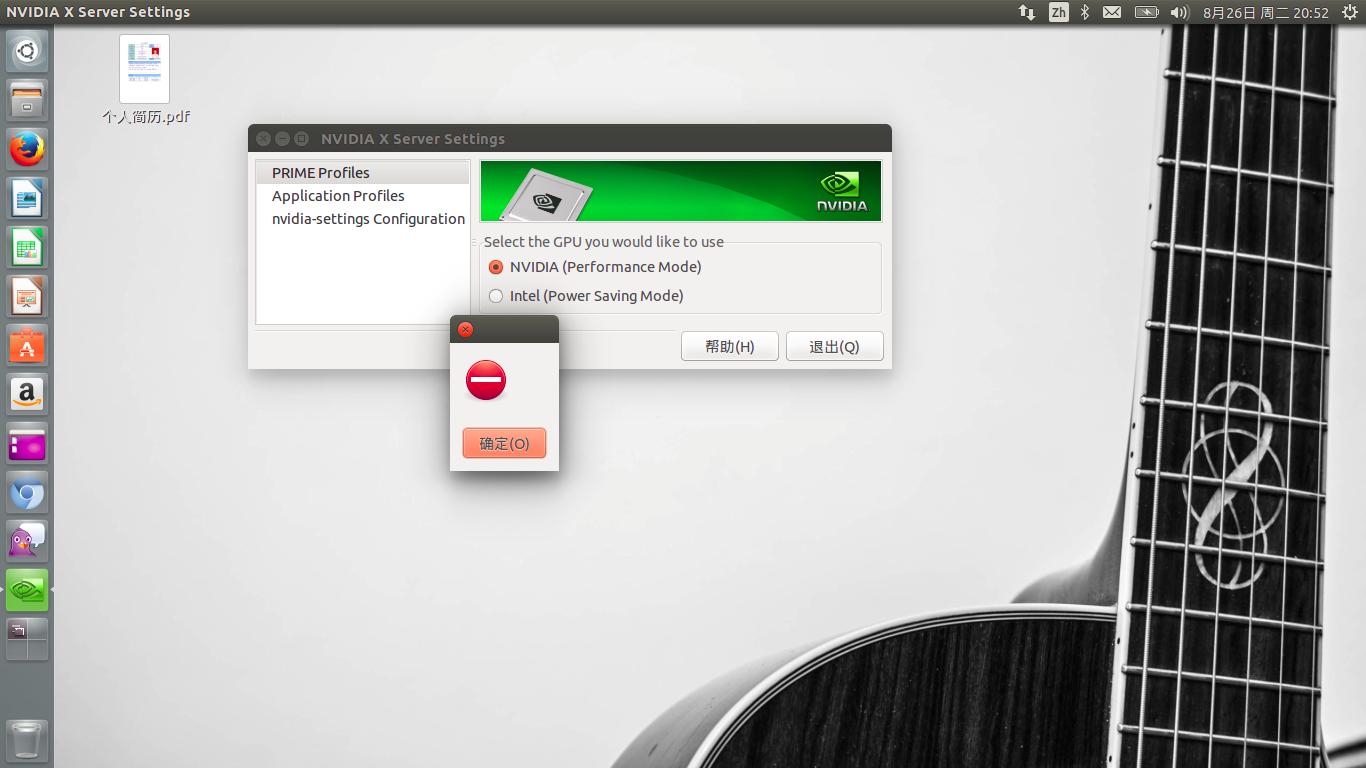
Task: Launch Chromium web browser
Action: pos(27,492)
